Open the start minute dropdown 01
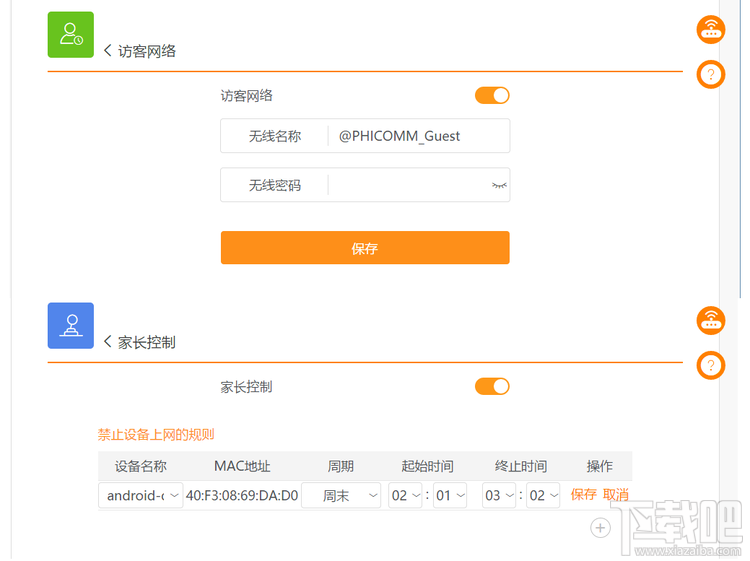 450,495
